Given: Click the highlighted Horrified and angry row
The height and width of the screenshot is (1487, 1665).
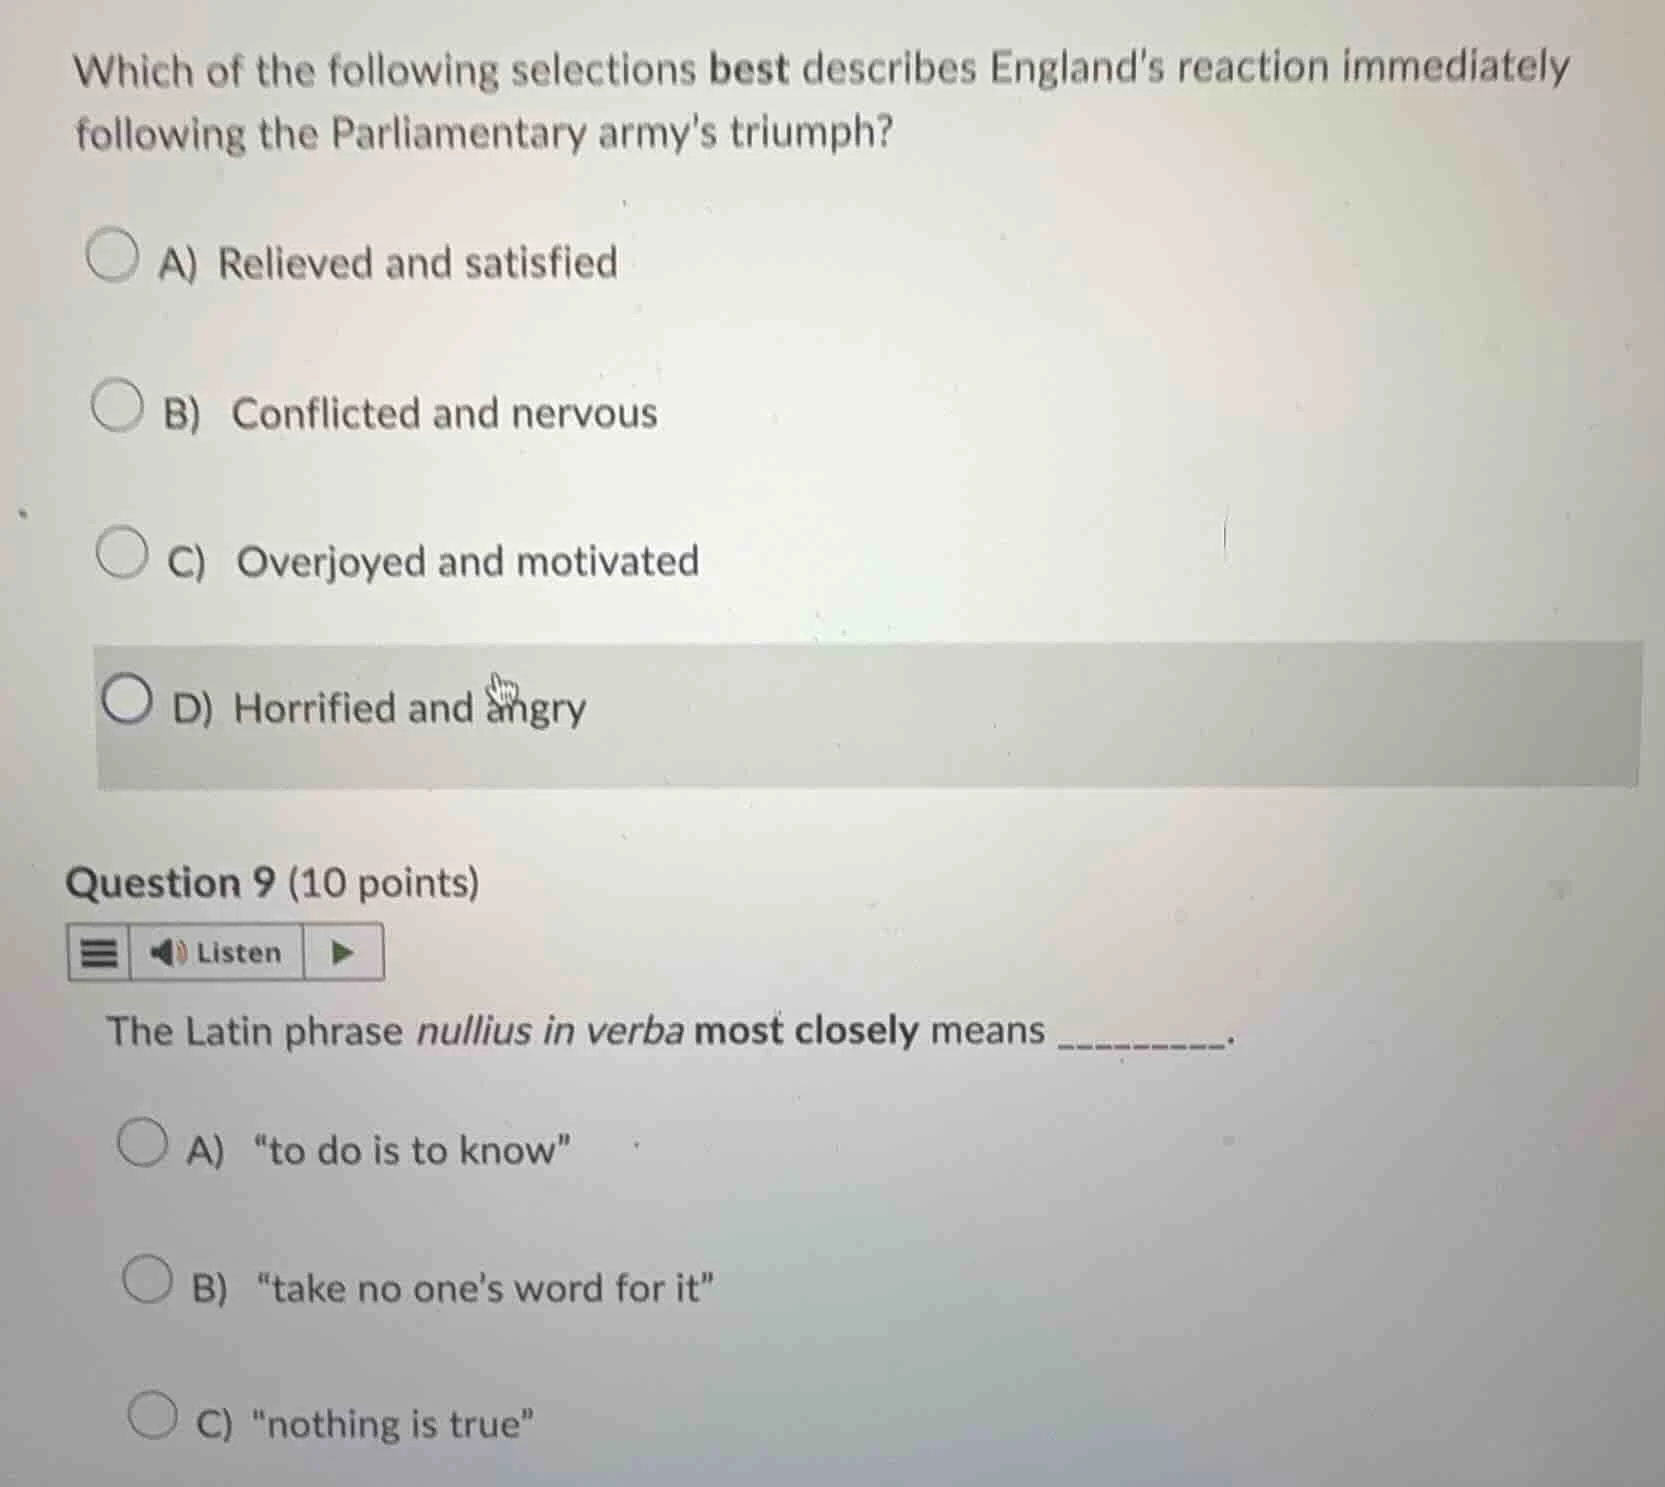Looking at the screenshot, I should pos(800,710).
